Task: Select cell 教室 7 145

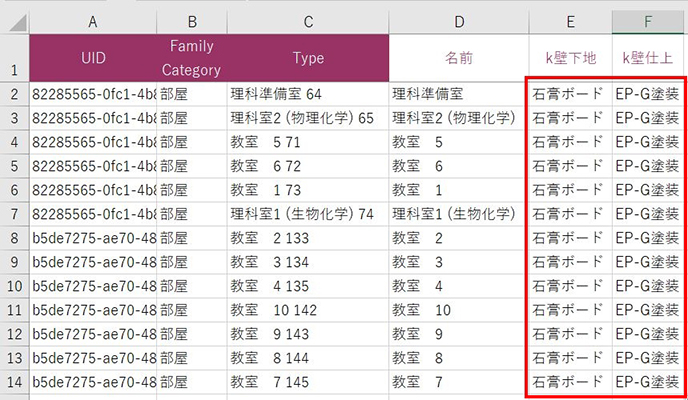Action: (x=308, y=382)
